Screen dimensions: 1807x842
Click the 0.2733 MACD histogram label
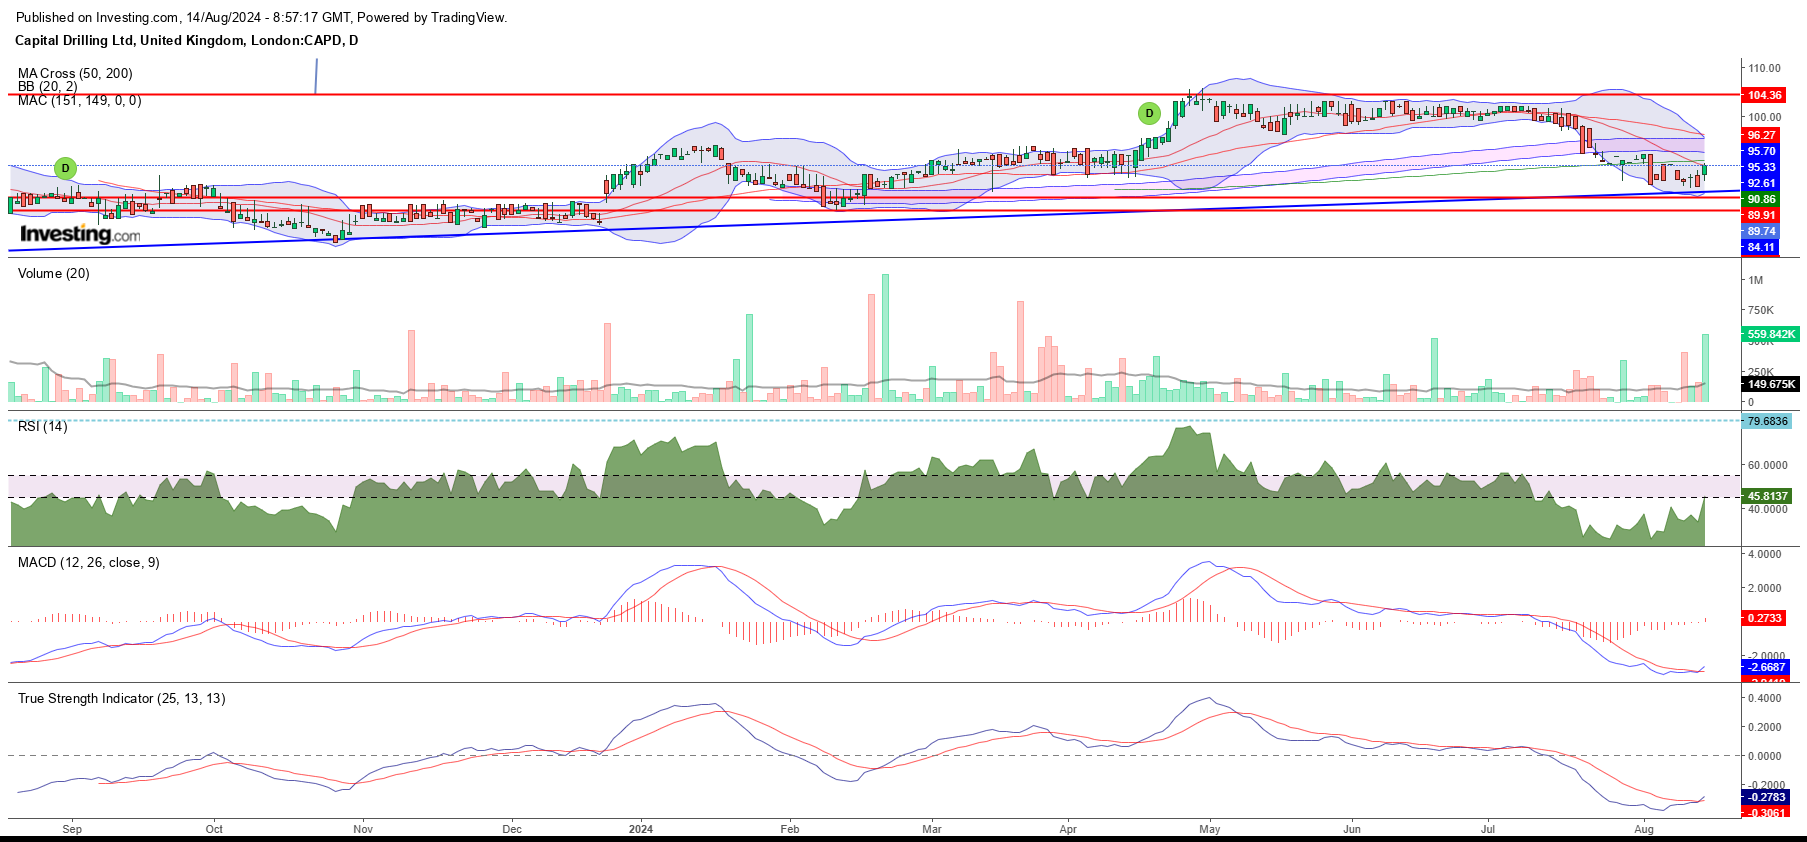[x=1764, y=618]
